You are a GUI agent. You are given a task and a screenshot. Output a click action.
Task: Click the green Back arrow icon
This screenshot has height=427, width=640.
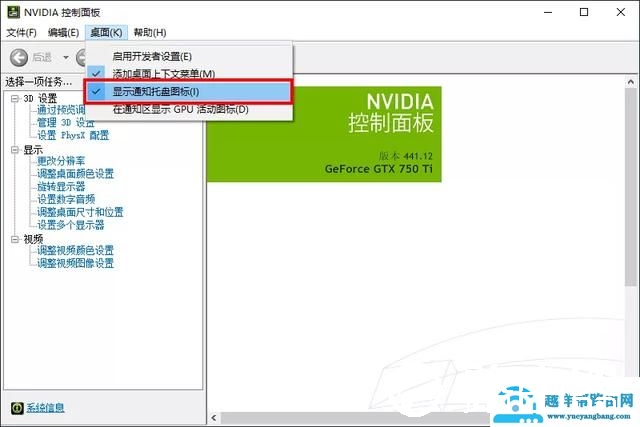19,58
